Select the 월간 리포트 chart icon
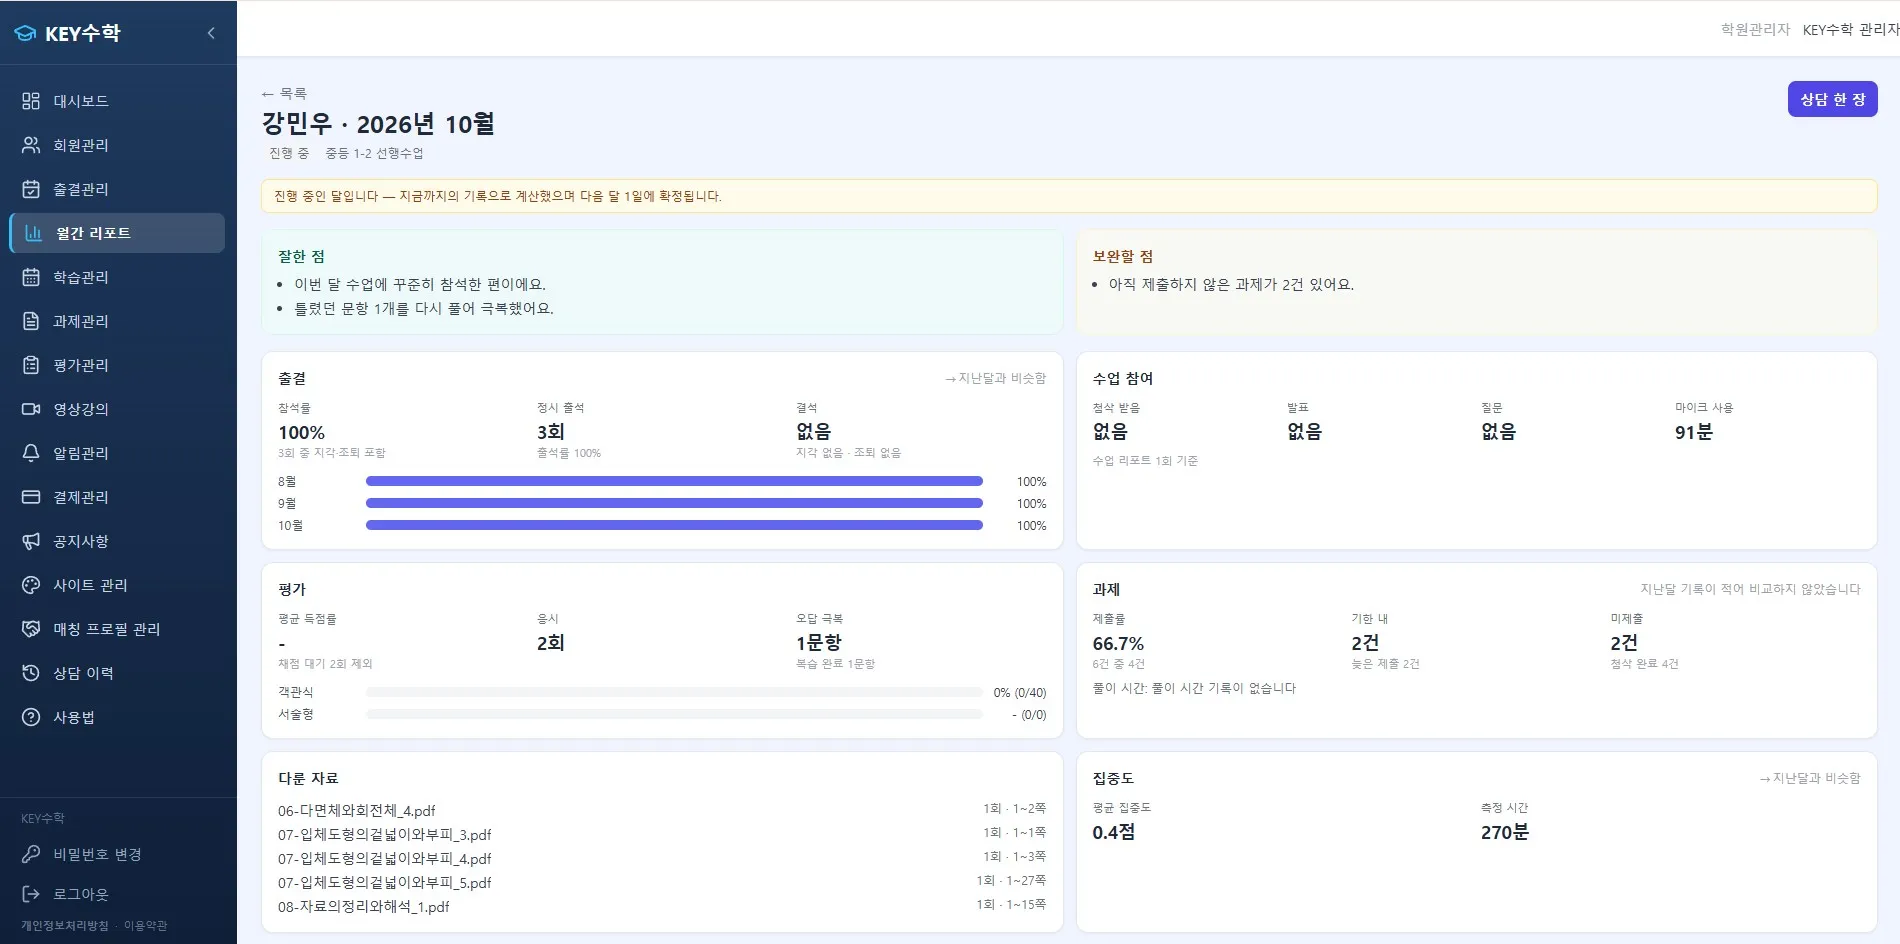1900x944 pixels. click(x=33, y=233)
